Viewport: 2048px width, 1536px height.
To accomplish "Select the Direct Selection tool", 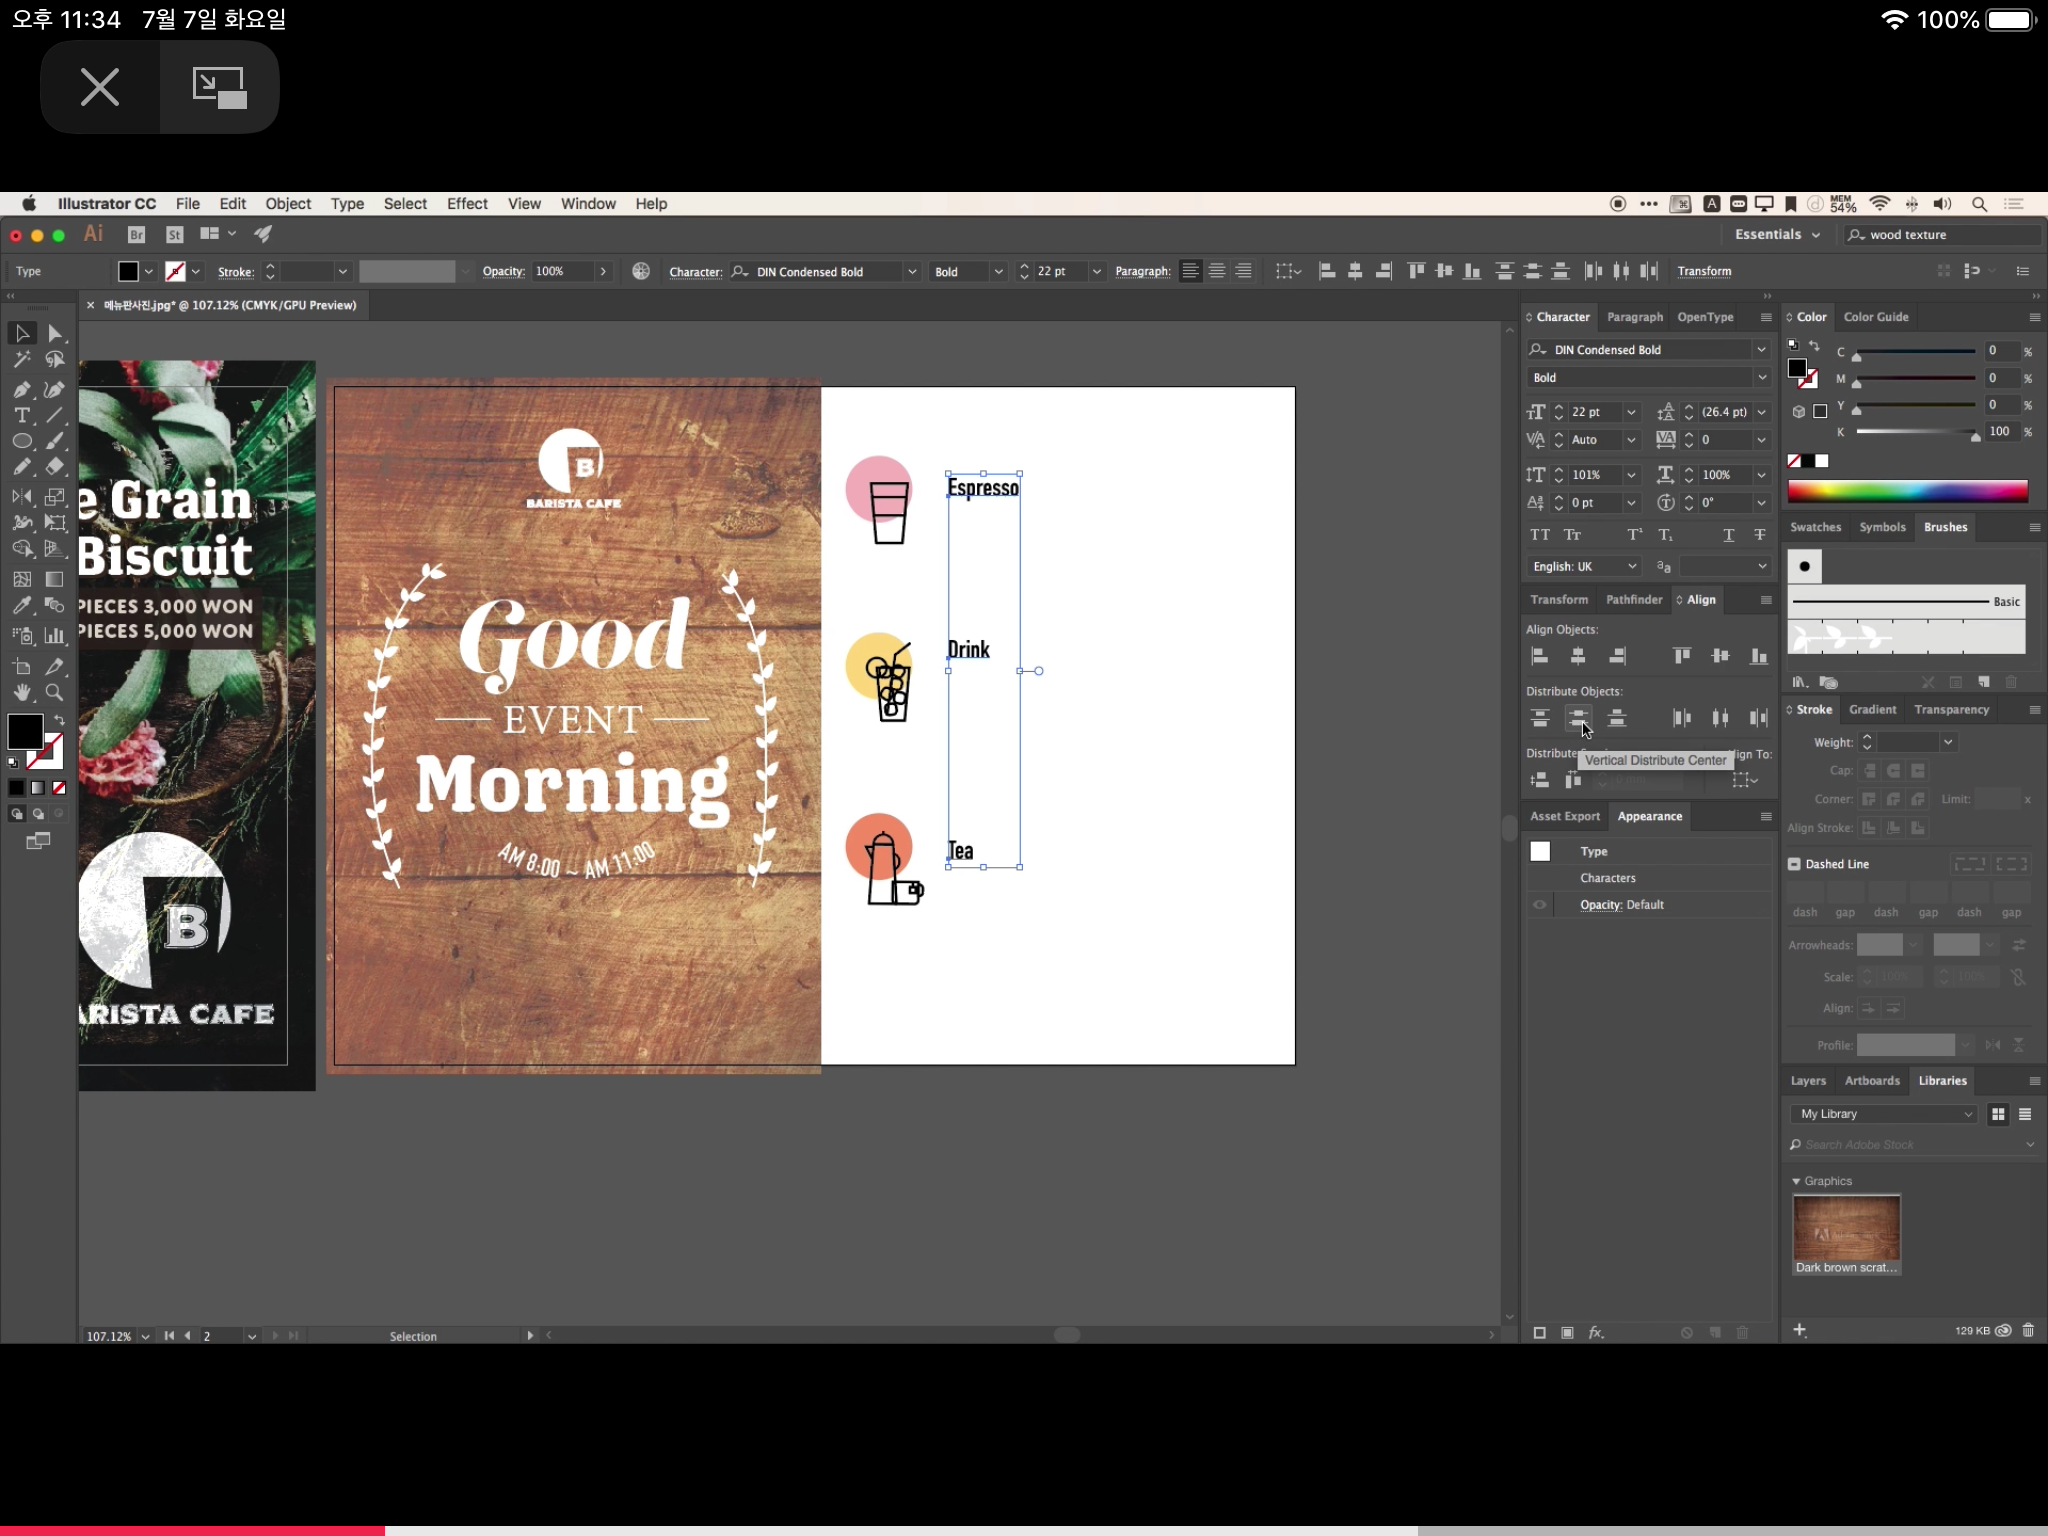I will (x=55, y=333).
